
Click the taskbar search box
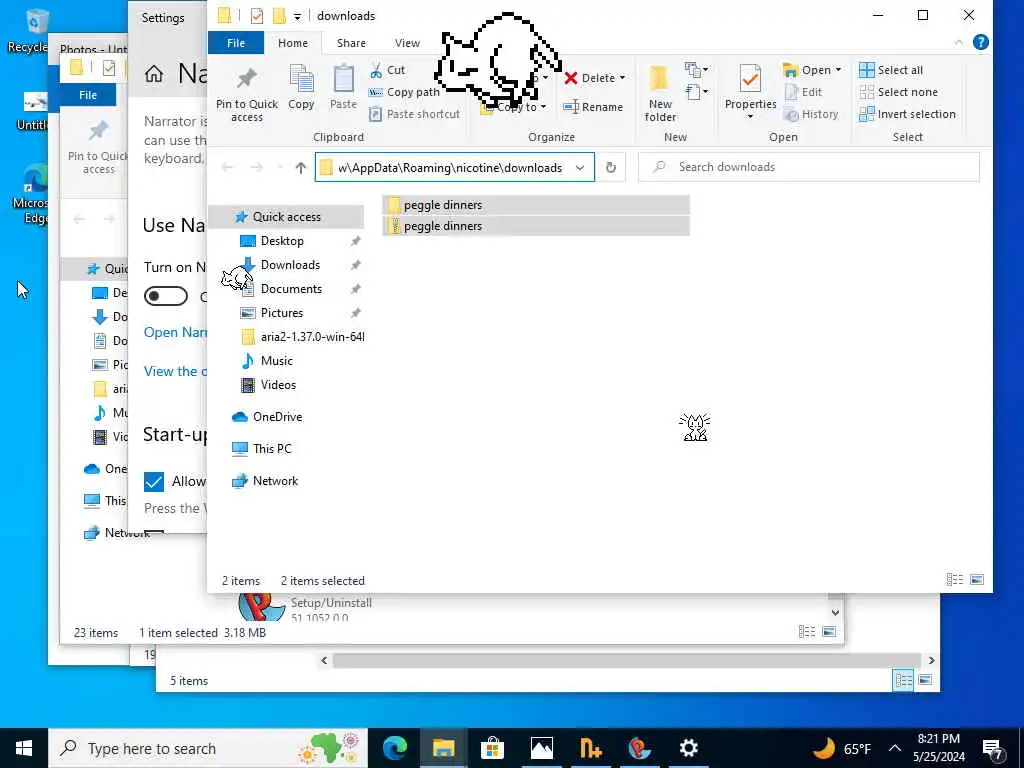point(208,748)
